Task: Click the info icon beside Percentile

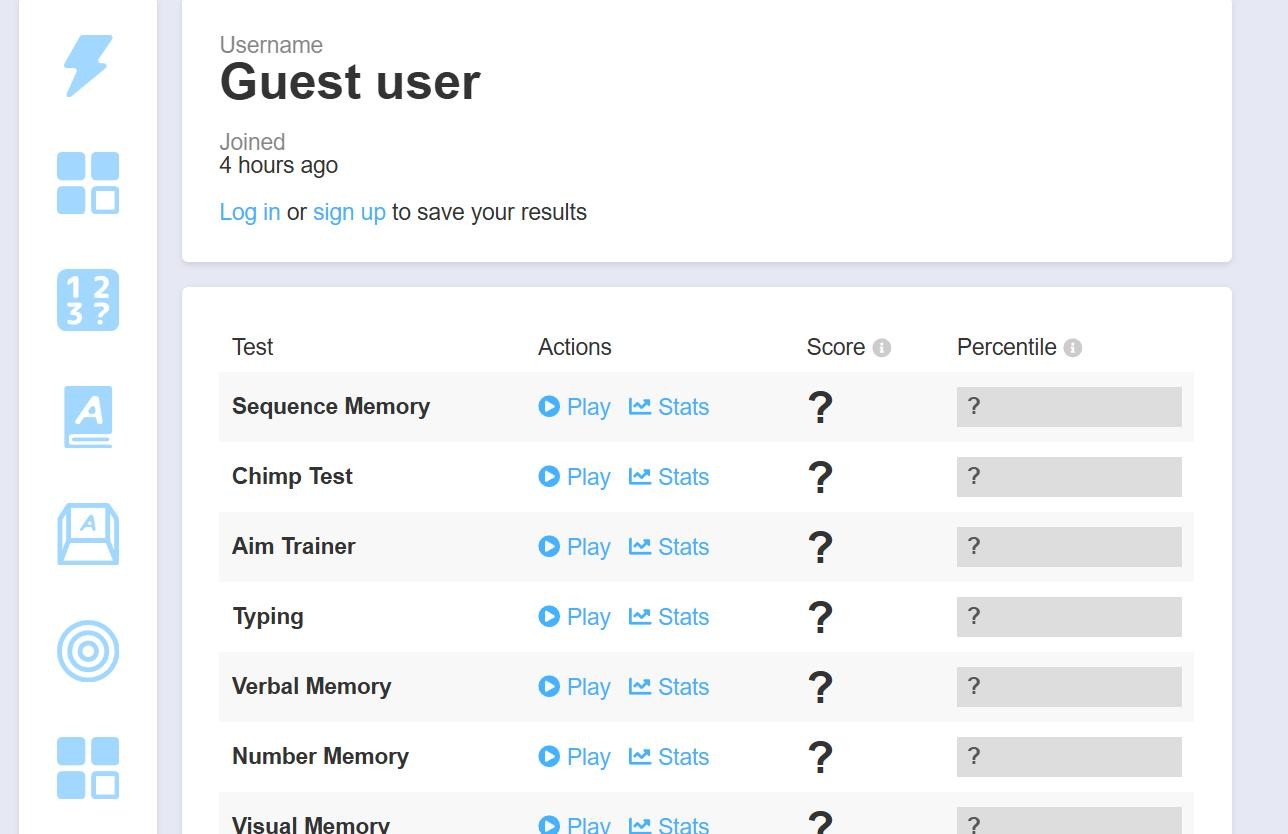Action: pyautogui.click(x=1072, y=348)
